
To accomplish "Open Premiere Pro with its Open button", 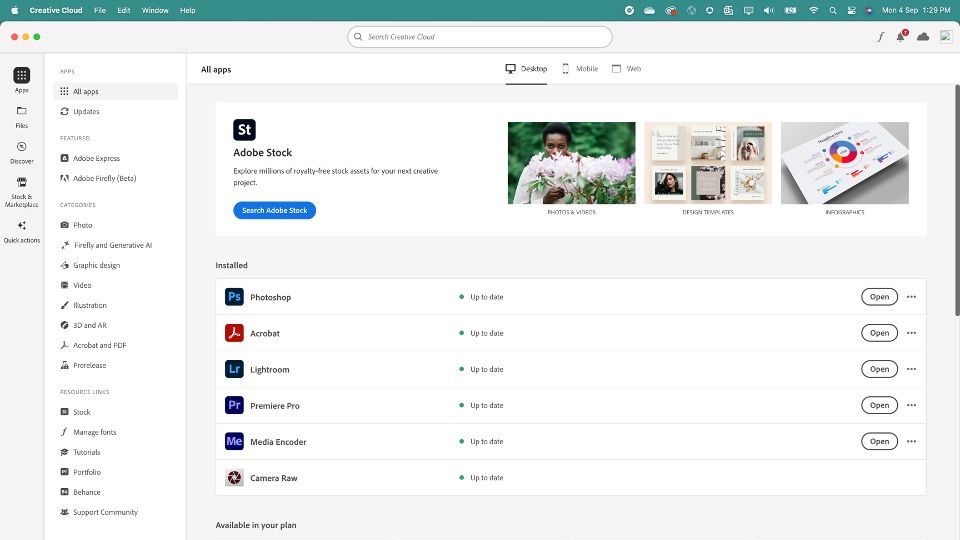I will point(879,405).
